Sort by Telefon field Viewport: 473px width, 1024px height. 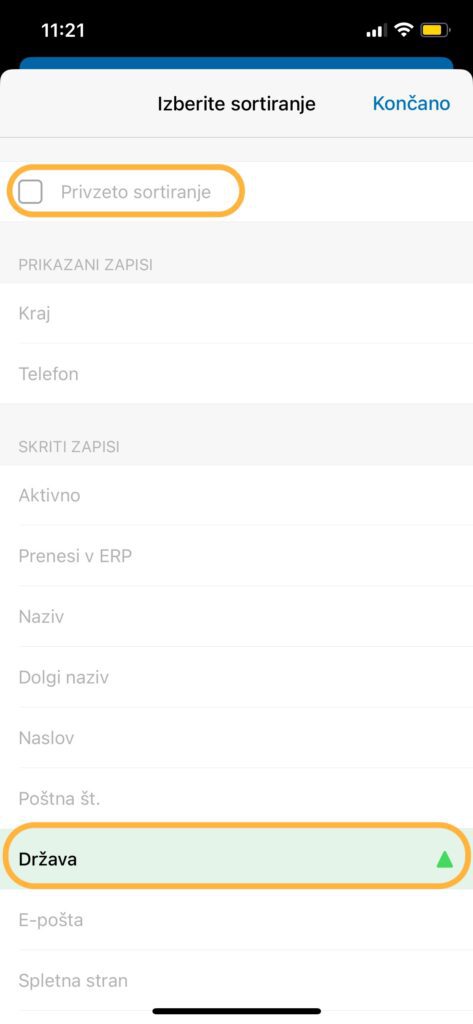tap(236, 374)
